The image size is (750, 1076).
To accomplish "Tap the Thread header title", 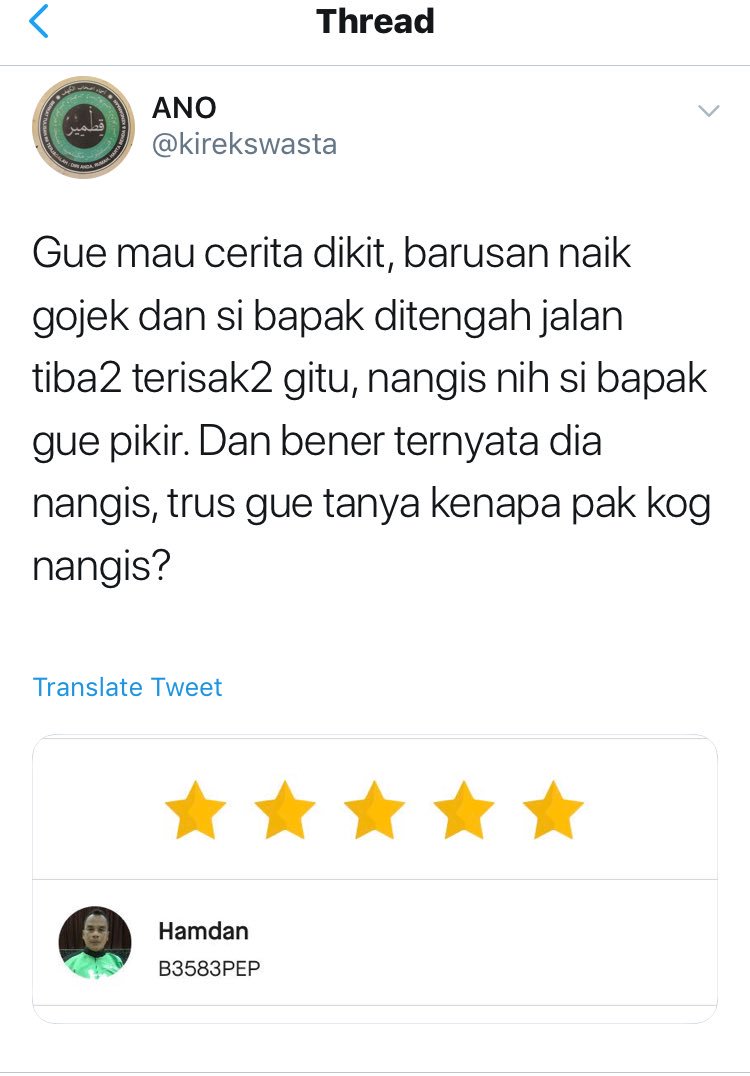I will (x=375, y=21).
